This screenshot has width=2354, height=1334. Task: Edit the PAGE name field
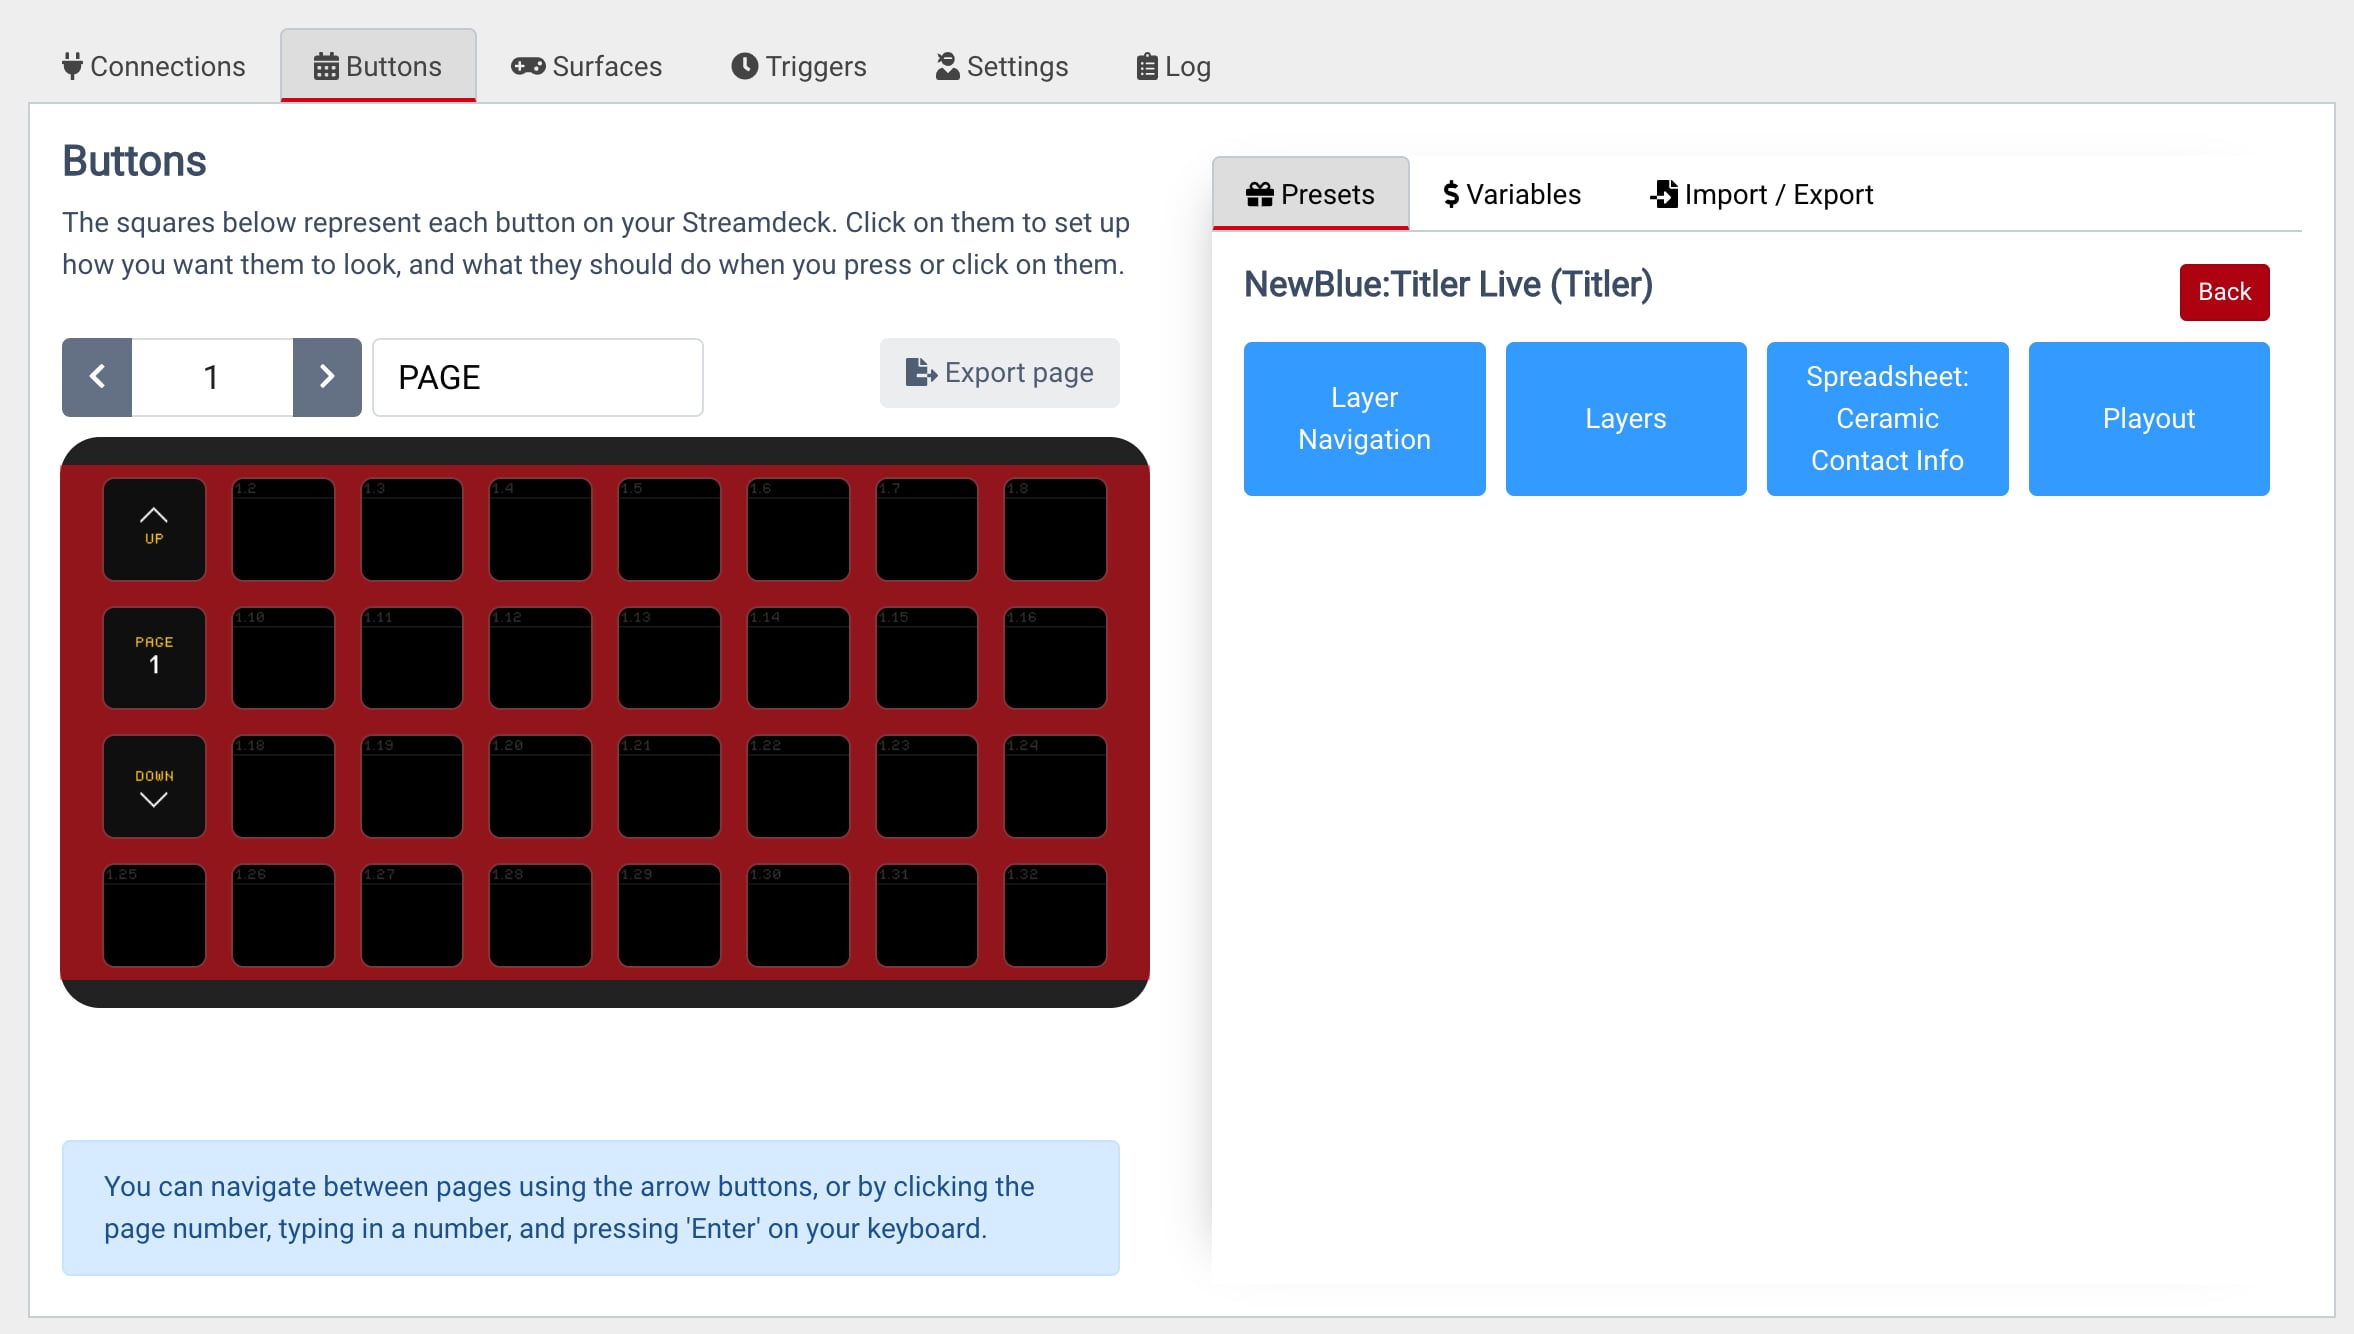[538, 377]
